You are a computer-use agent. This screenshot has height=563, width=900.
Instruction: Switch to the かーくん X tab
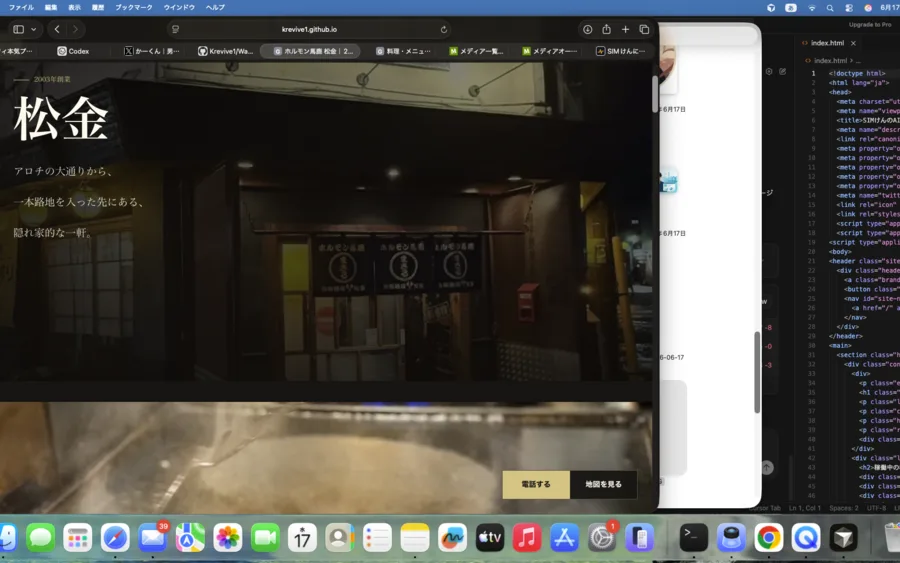tap(152, 51)
